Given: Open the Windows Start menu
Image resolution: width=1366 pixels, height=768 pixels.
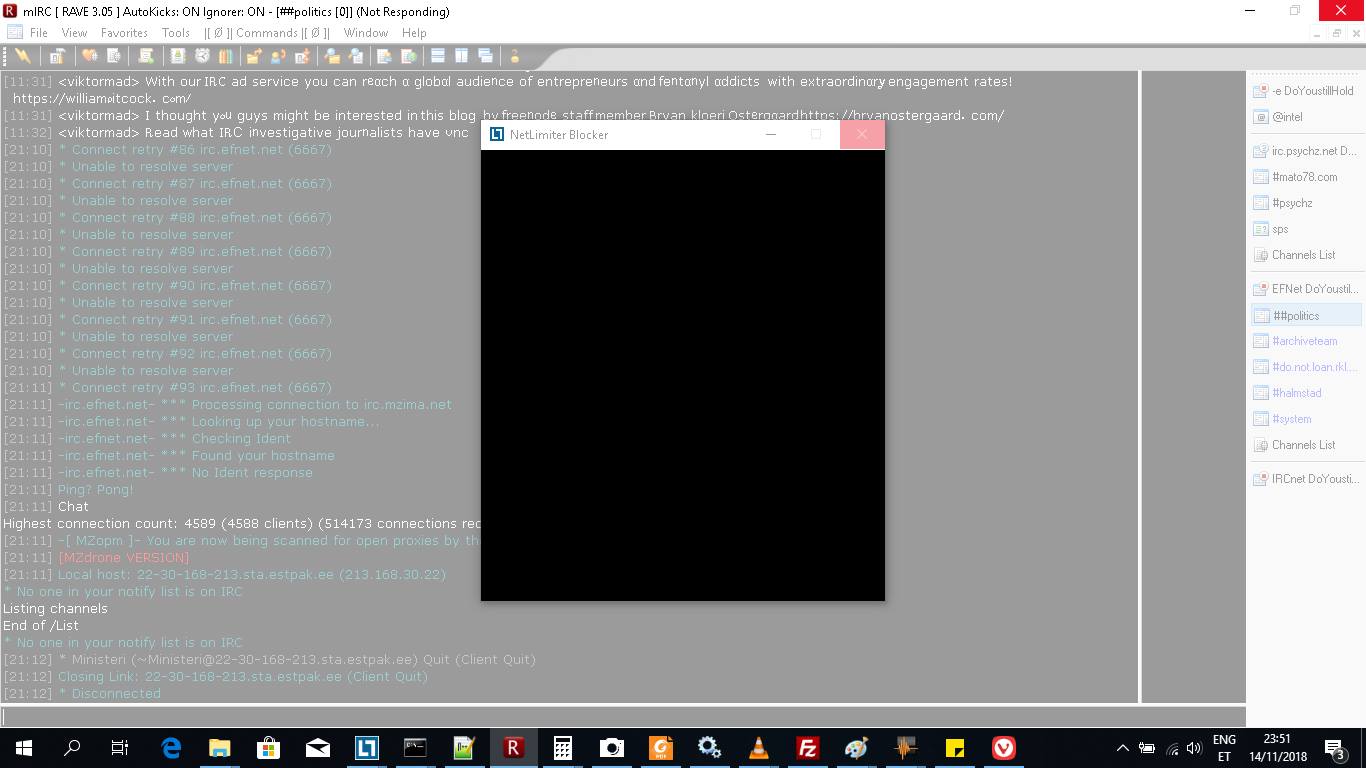Looking at the screenshot, I should coord(24,748).
